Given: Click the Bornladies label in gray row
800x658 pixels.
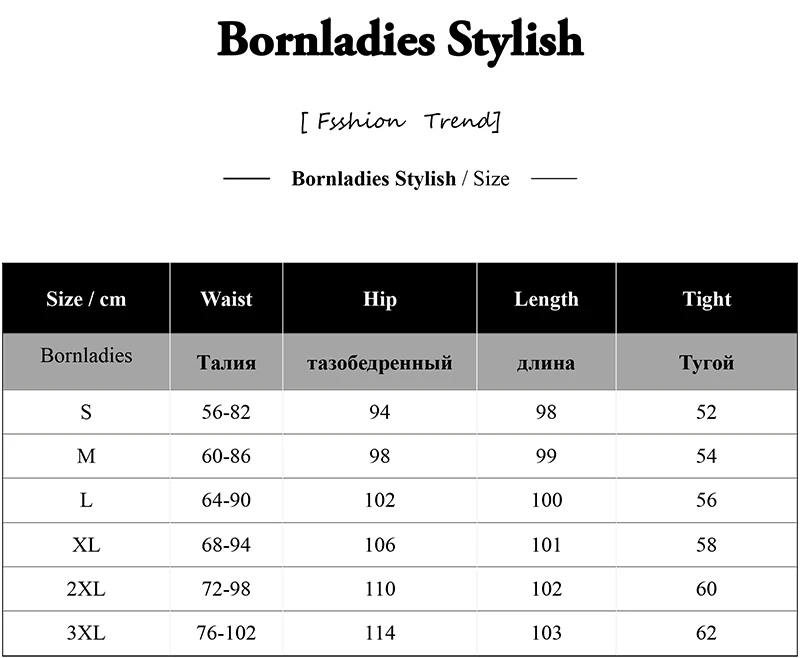Looking at the screenshot, I should (x=86, y=356).
